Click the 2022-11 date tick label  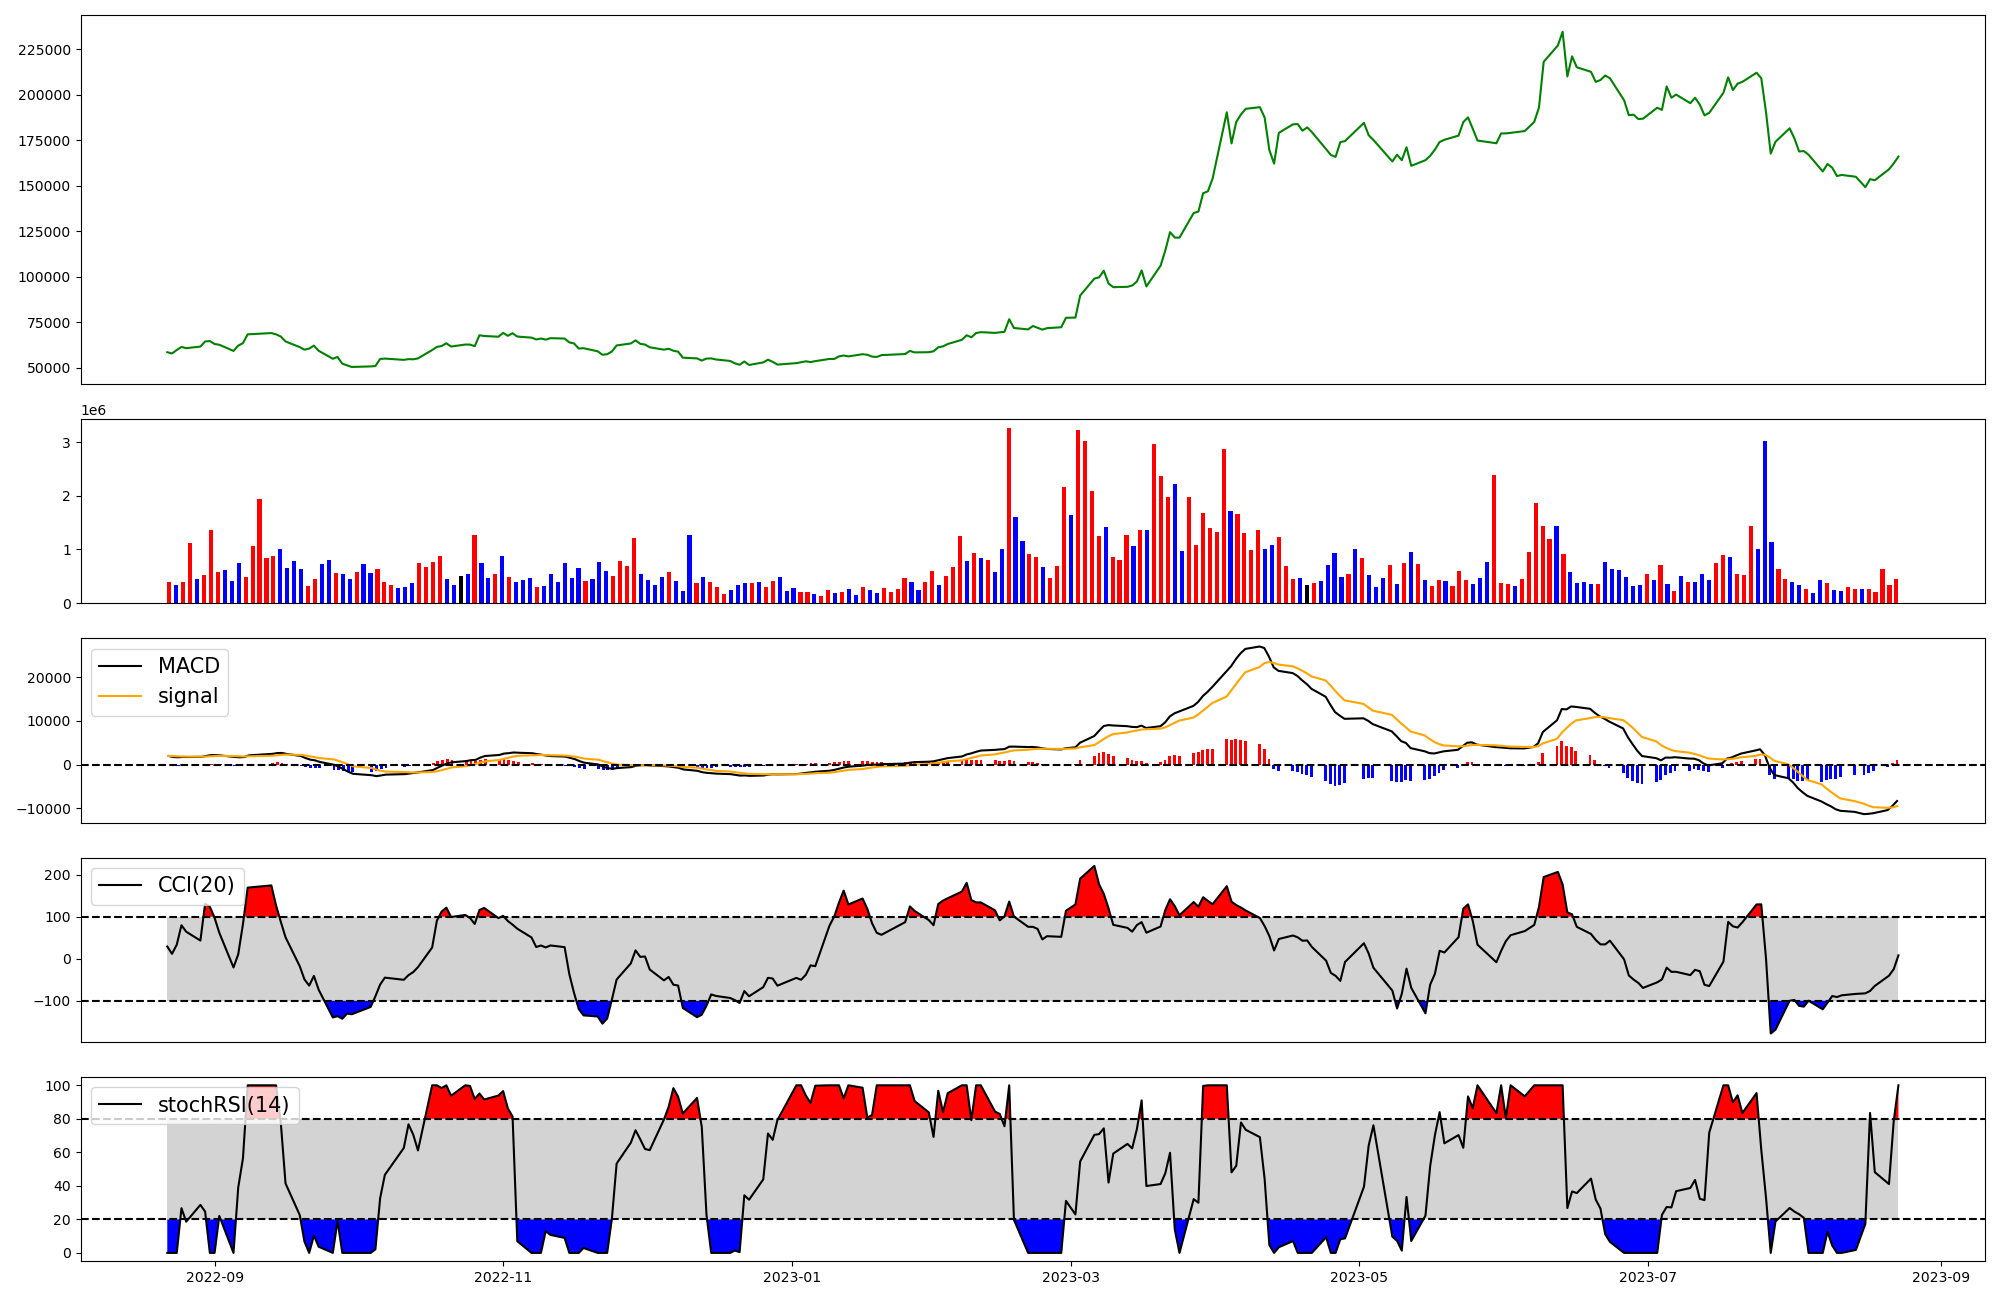pyautogui.click(x=503, y=1276)
